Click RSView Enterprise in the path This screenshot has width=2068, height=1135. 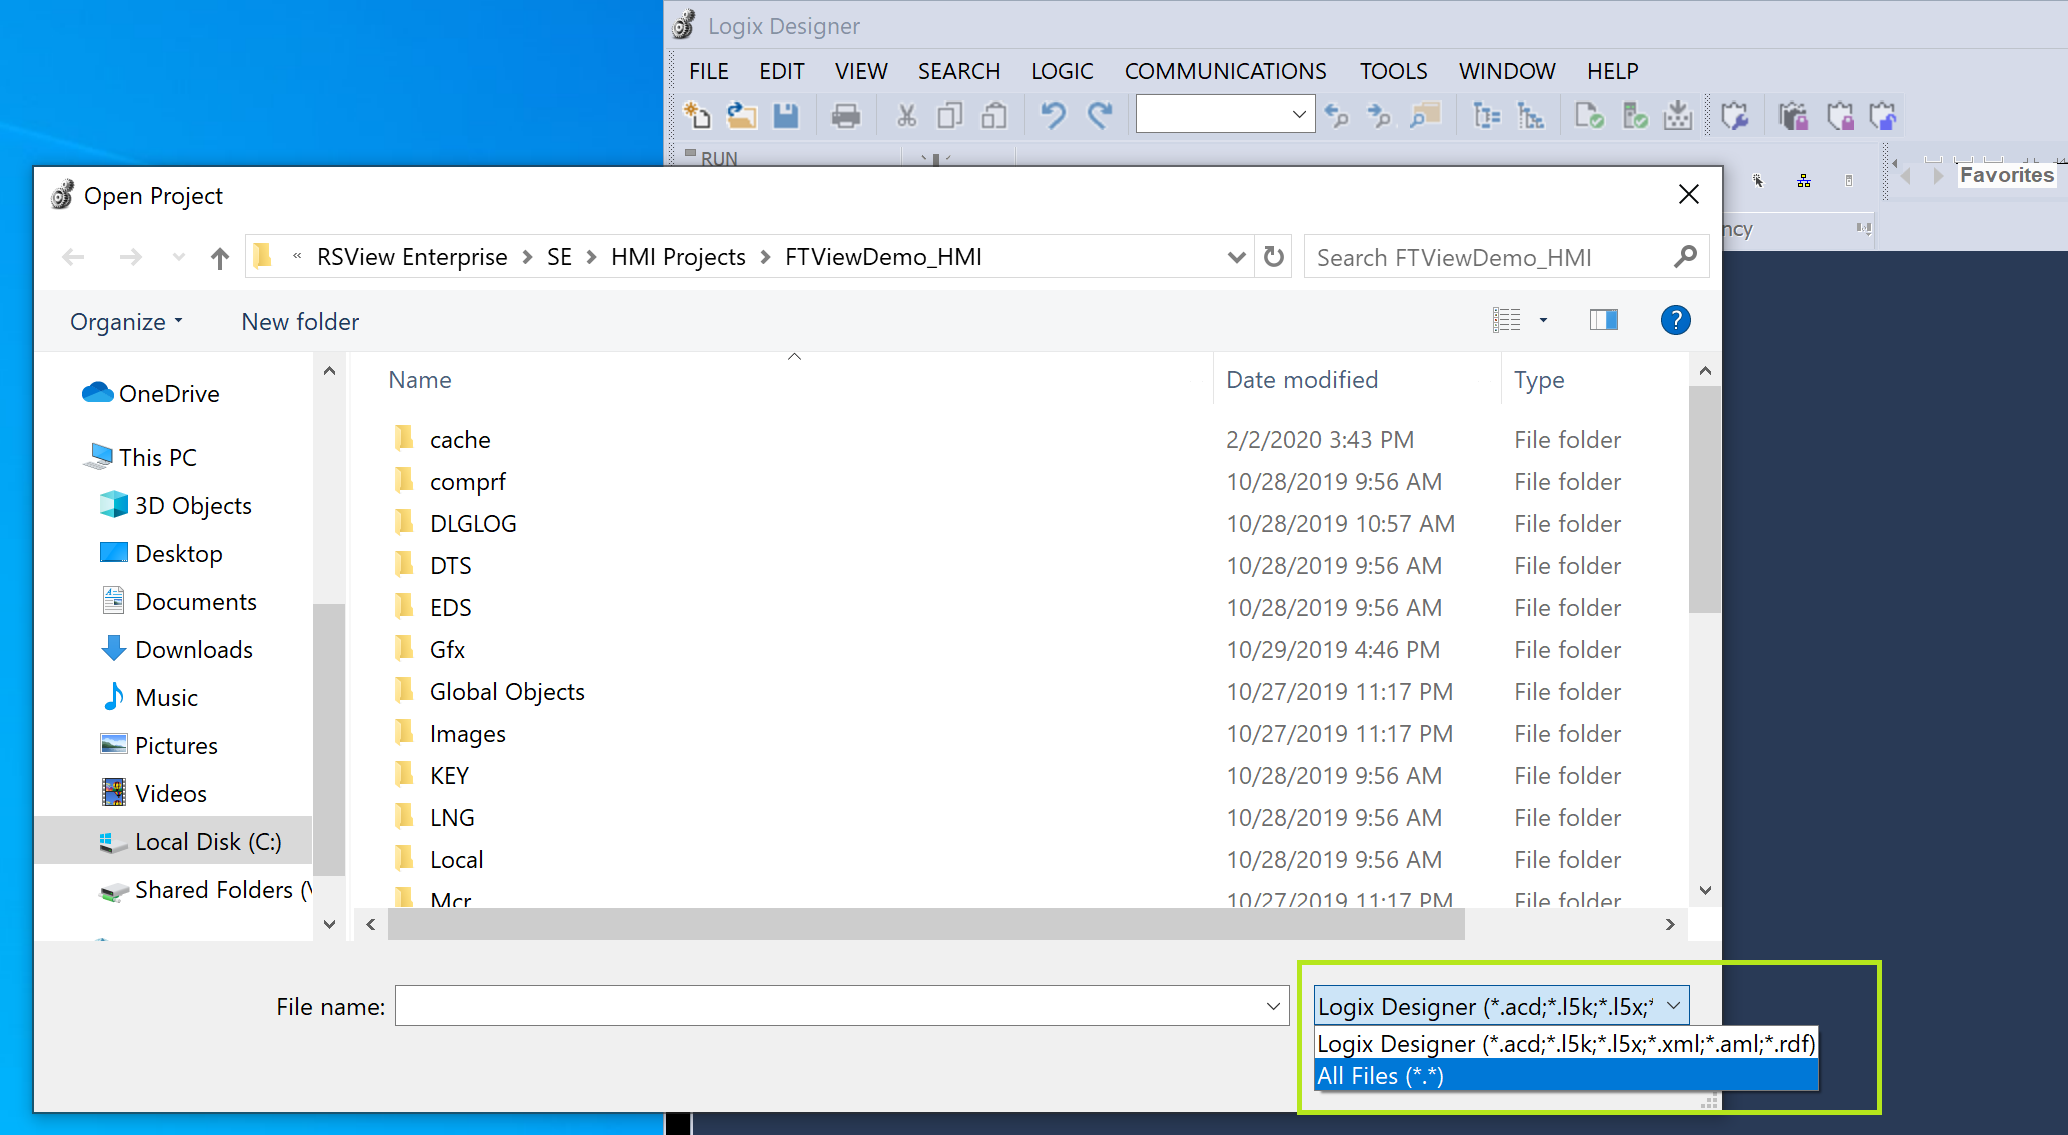pos(412,257)
